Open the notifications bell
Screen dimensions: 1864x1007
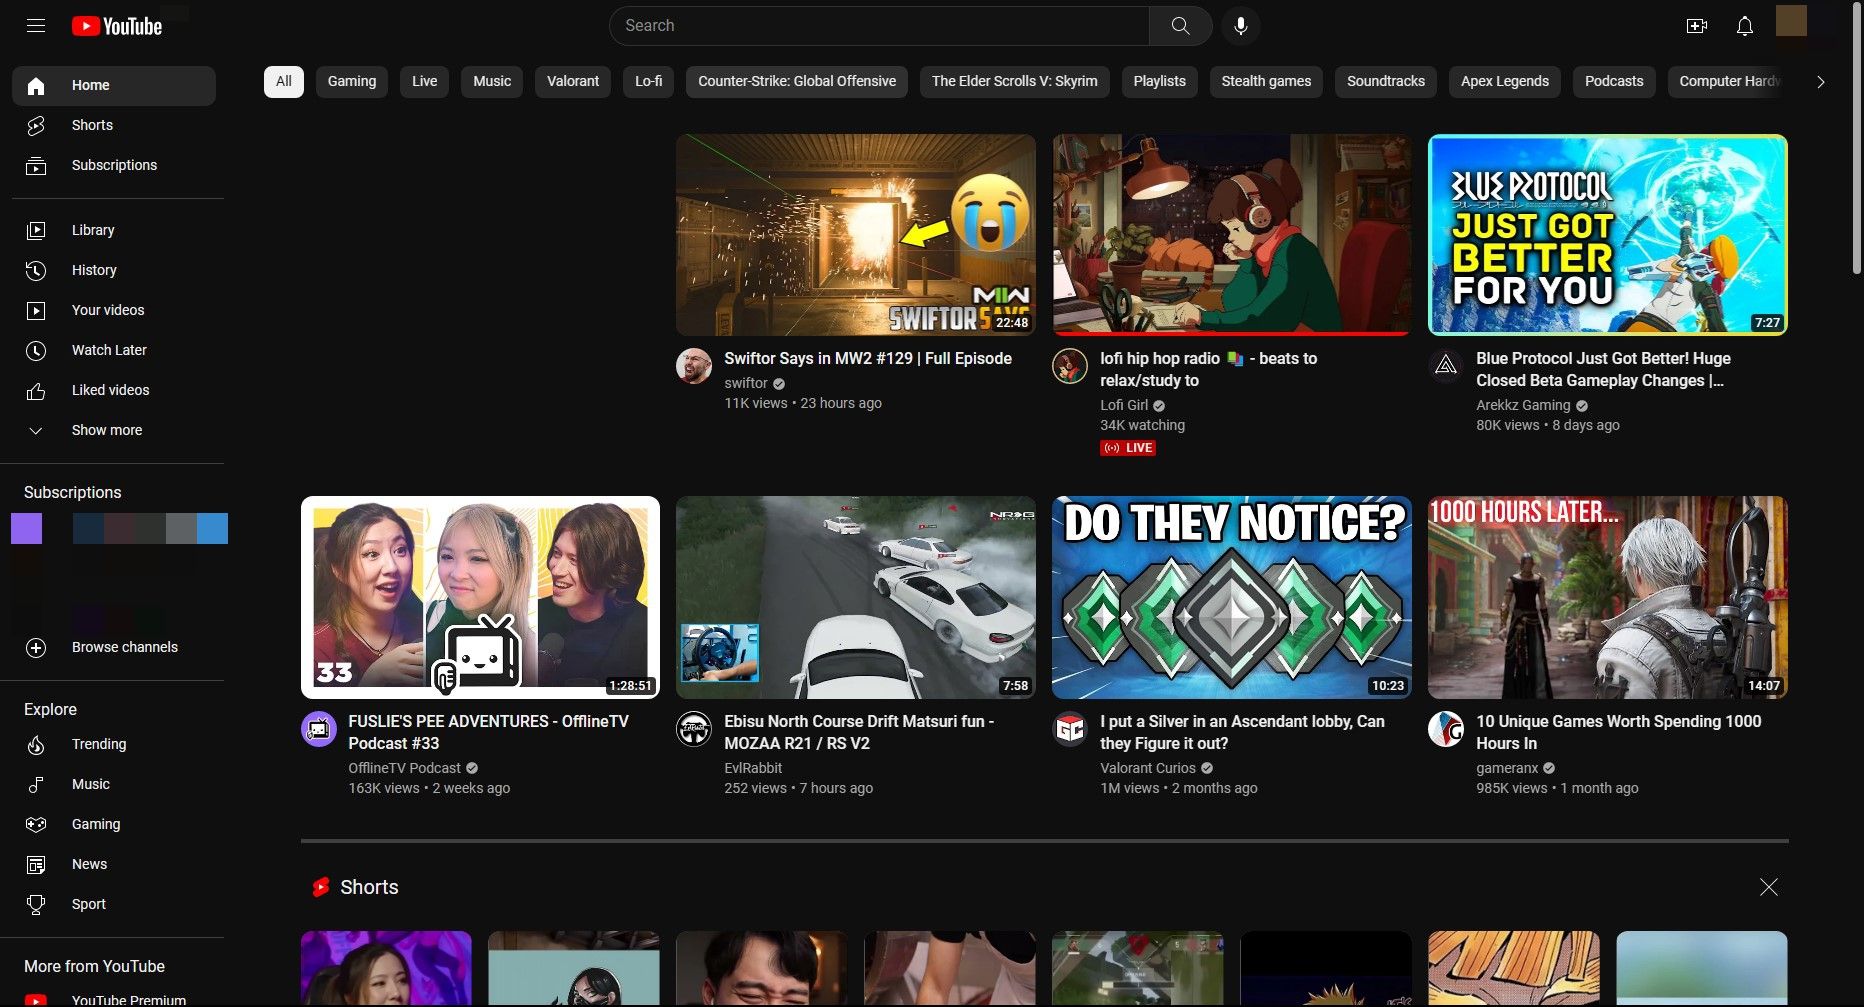click(1744, 26)
